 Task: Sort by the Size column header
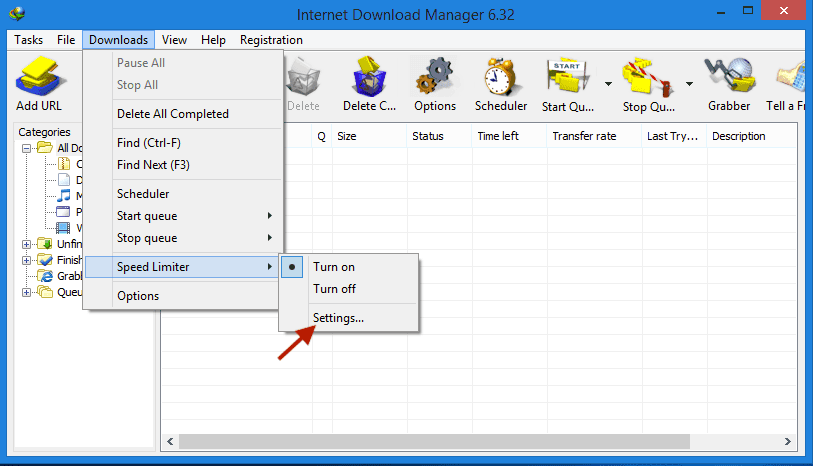(370, 136)
